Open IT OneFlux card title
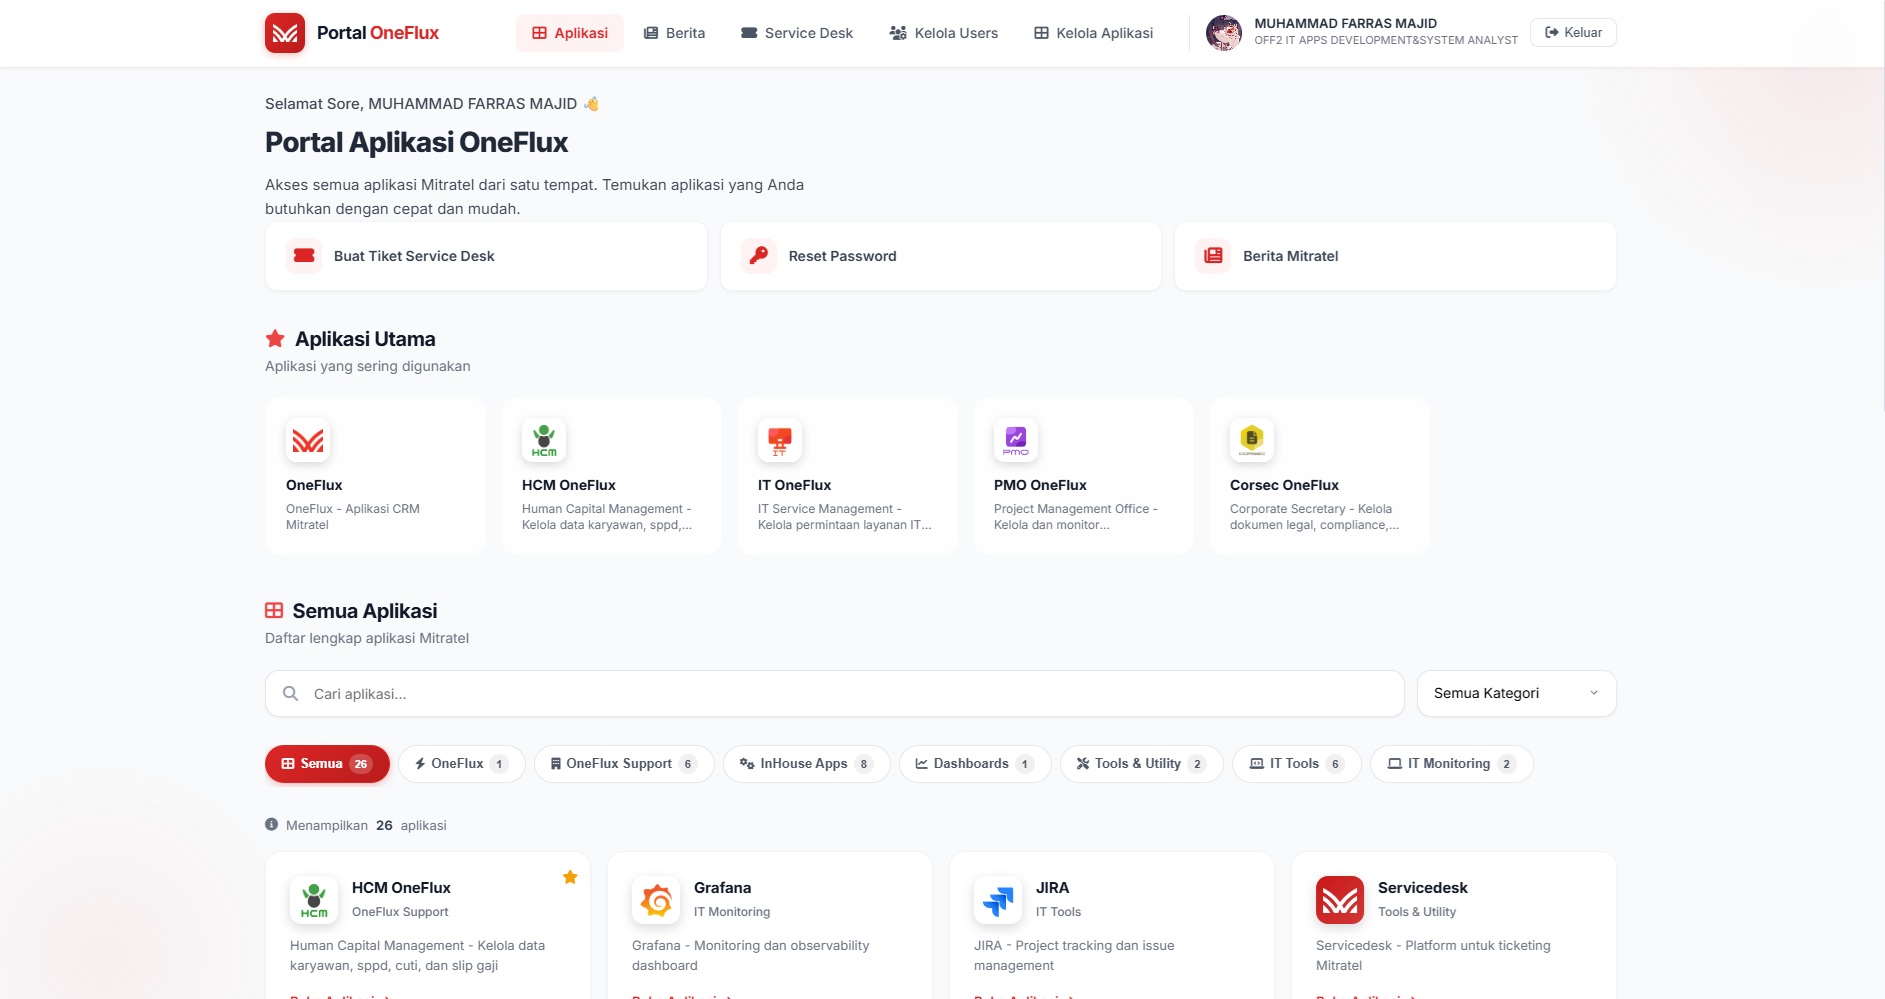 tap(795, 485)
